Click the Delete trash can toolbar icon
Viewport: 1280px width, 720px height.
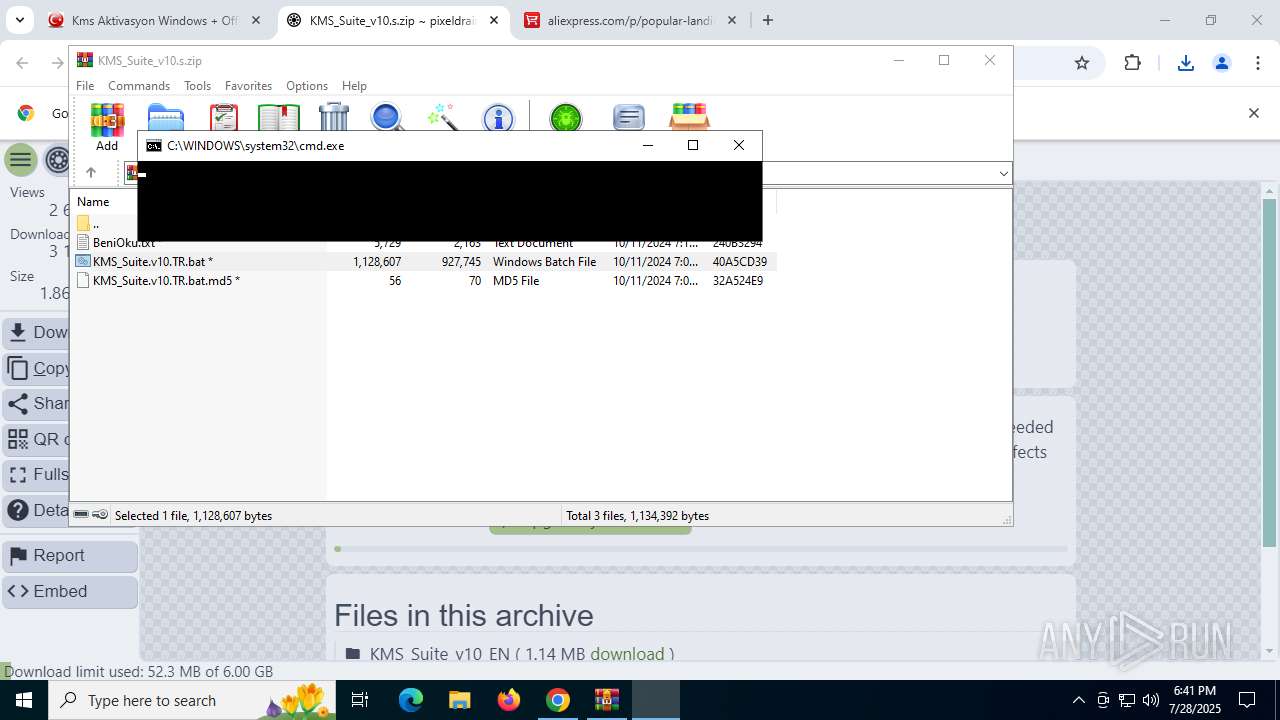coord(334,116)
